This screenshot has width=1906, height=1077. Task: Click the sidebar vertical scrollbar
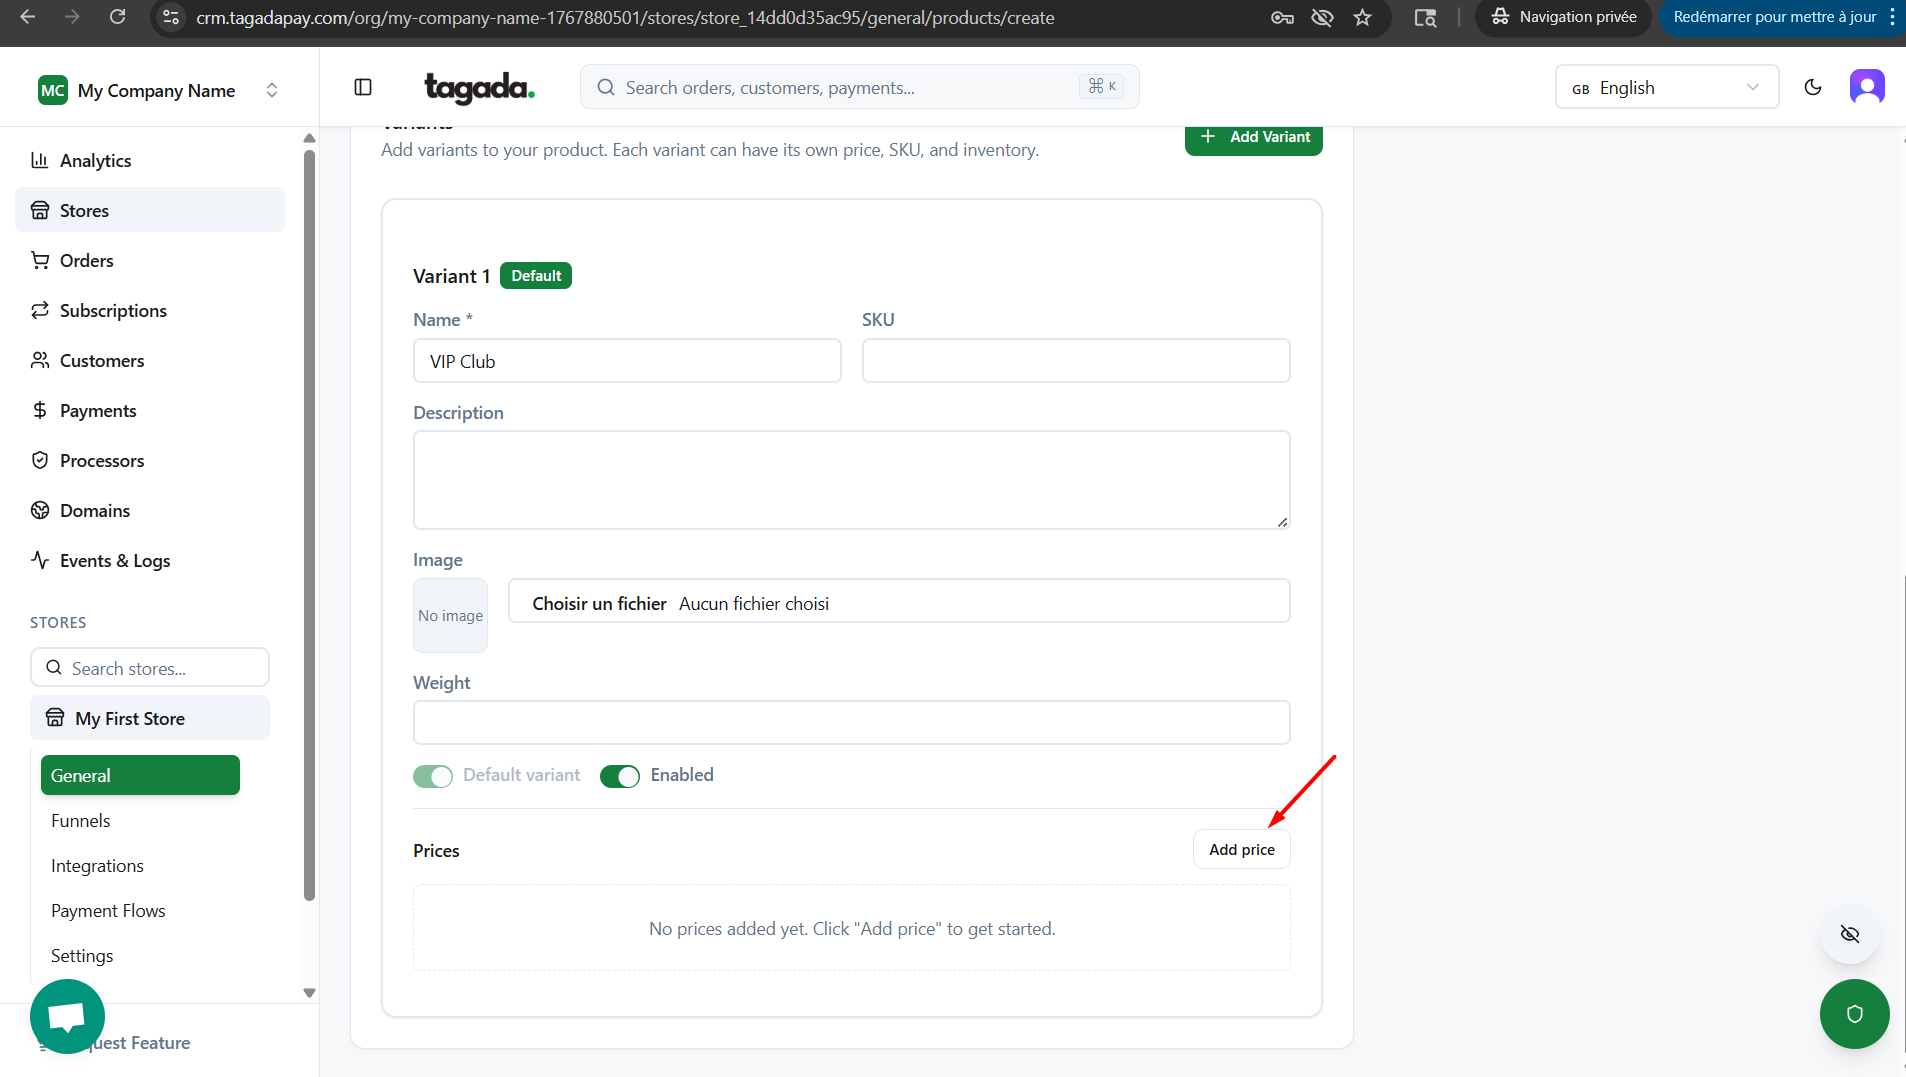(309, 520)
